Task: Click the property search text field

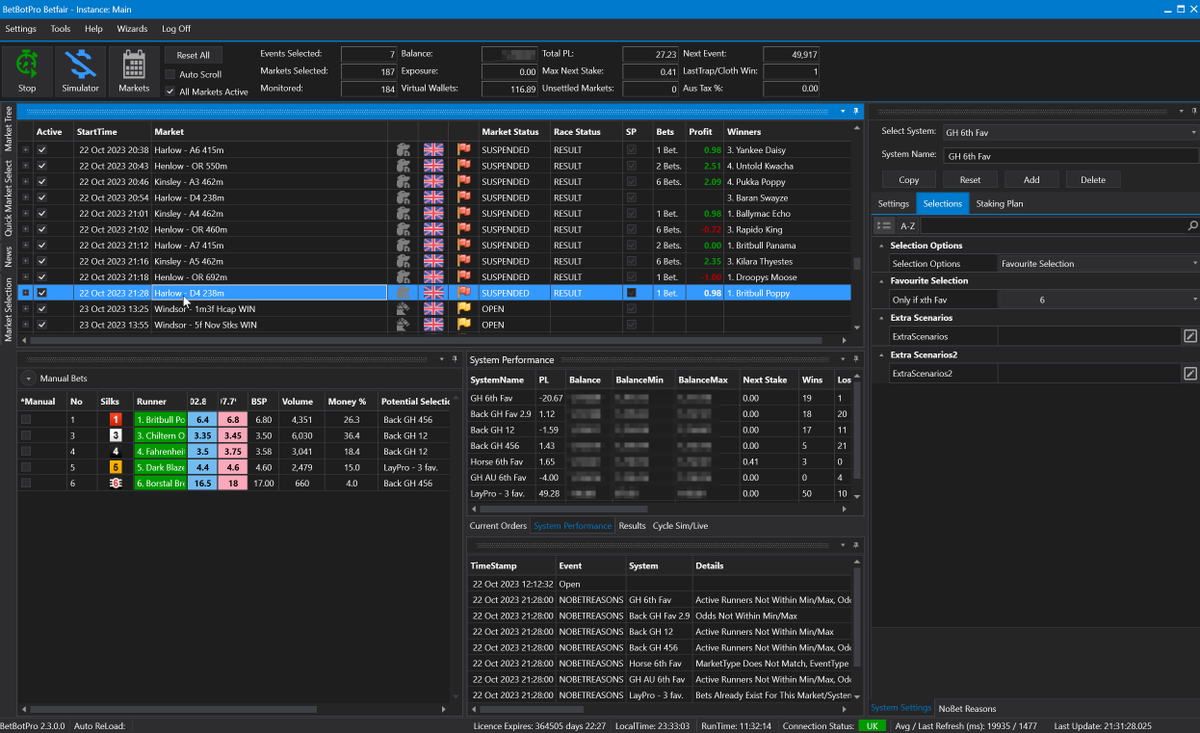Action: coord(1052,227)
